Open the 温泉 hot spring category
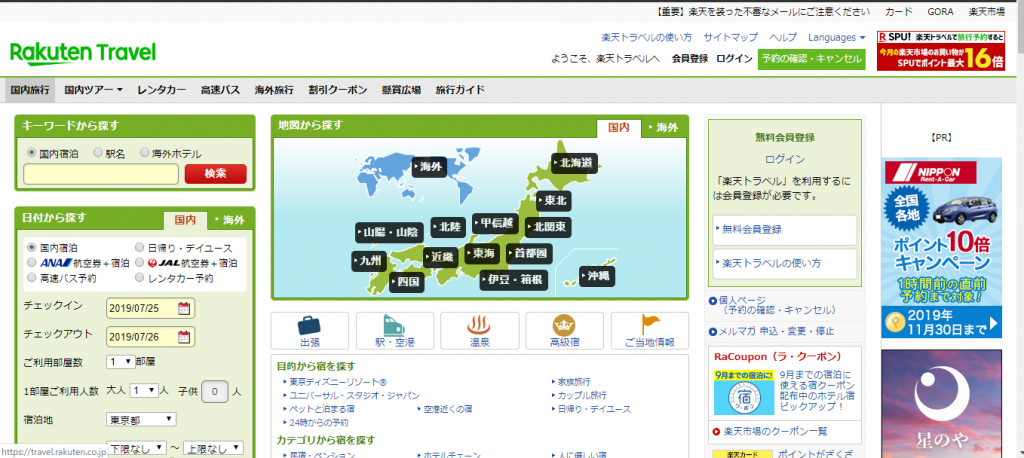 coord(479,331)
